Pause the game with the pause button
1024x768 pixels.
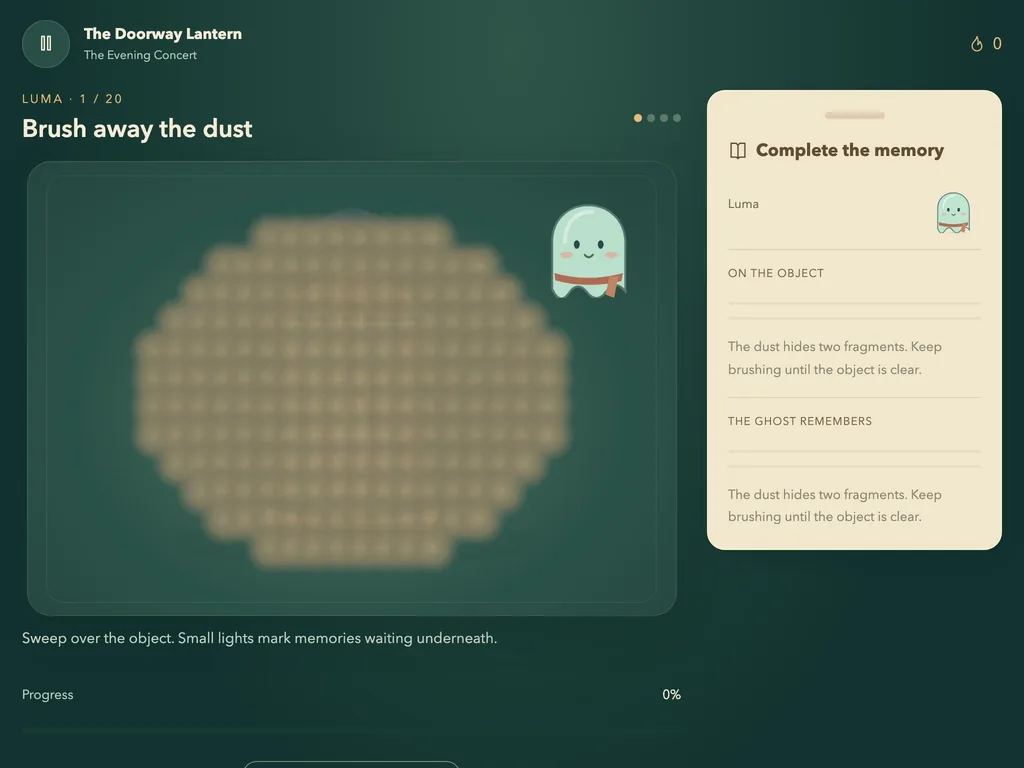[46, 44]
